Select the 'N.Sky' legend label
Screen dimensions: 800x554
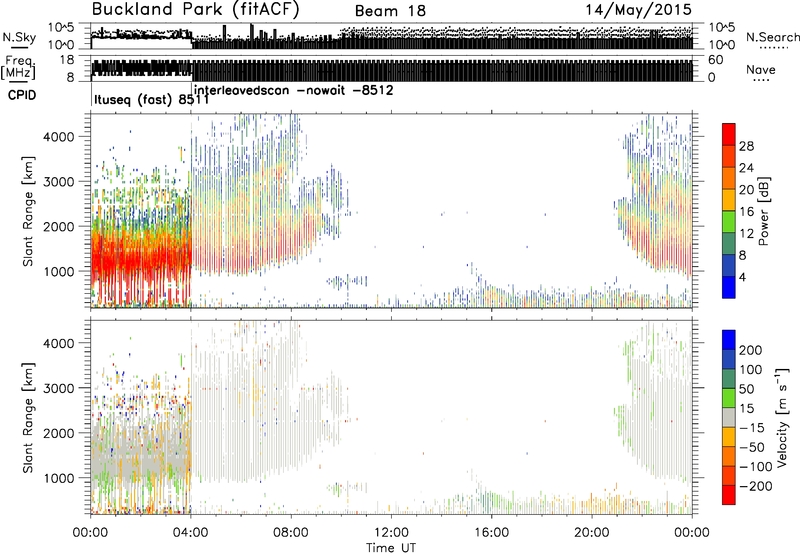click(x=19, y=37)
